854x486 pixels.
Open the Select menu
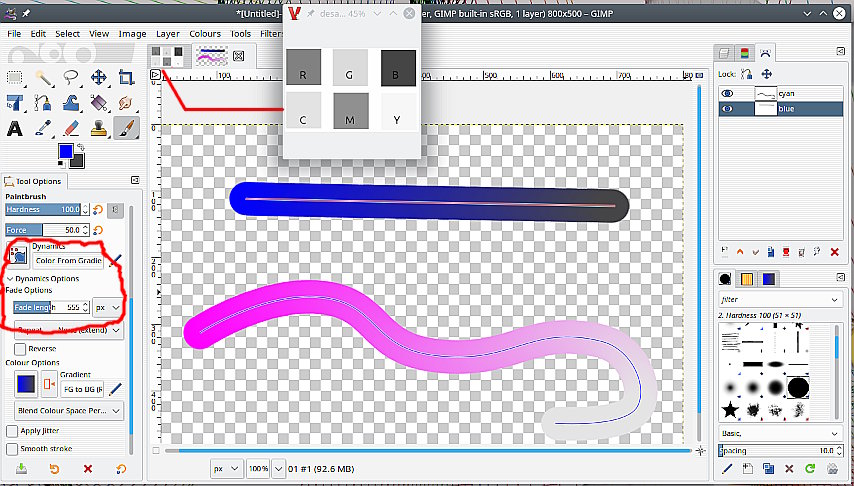coord(68,34)
